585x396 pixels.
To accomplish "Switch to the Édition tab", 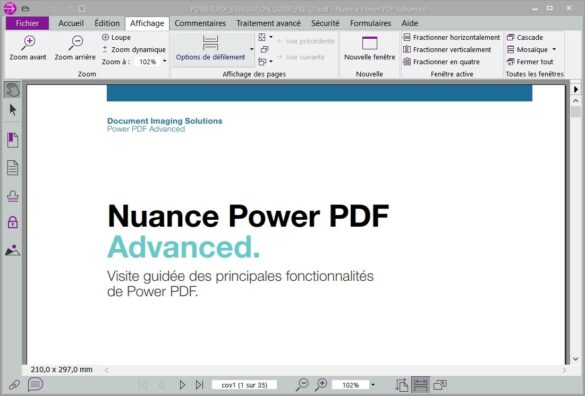I will [107, 23].
